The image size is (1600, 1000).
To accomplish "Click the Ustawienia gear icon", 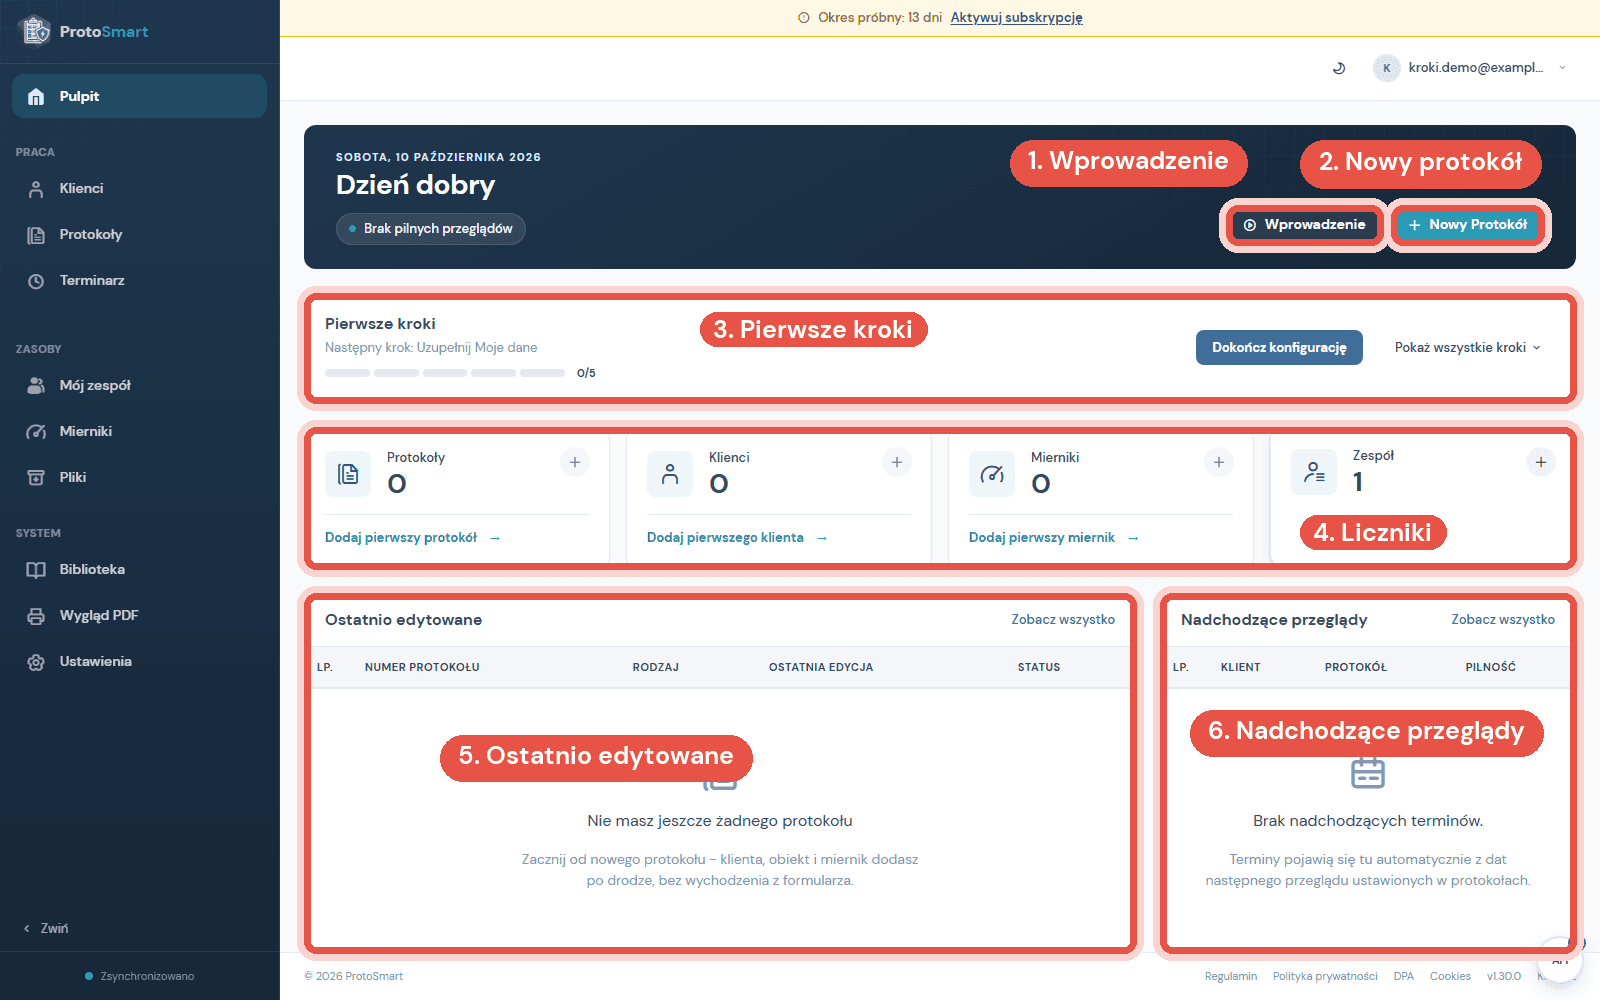I will point(36,661).
